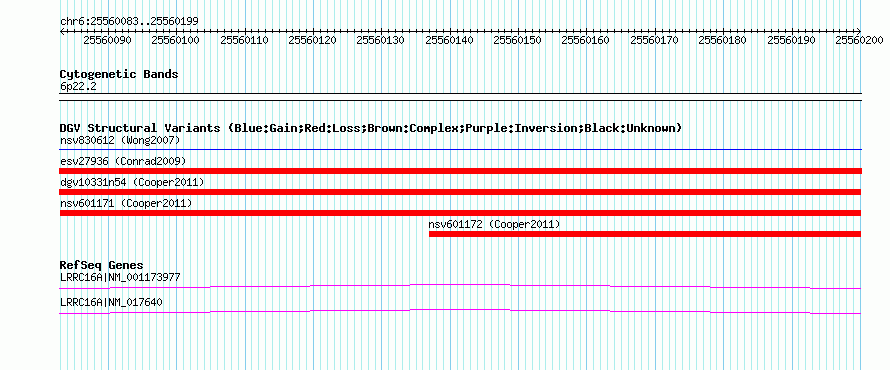Click ruler position 25560160

point(585,40)
